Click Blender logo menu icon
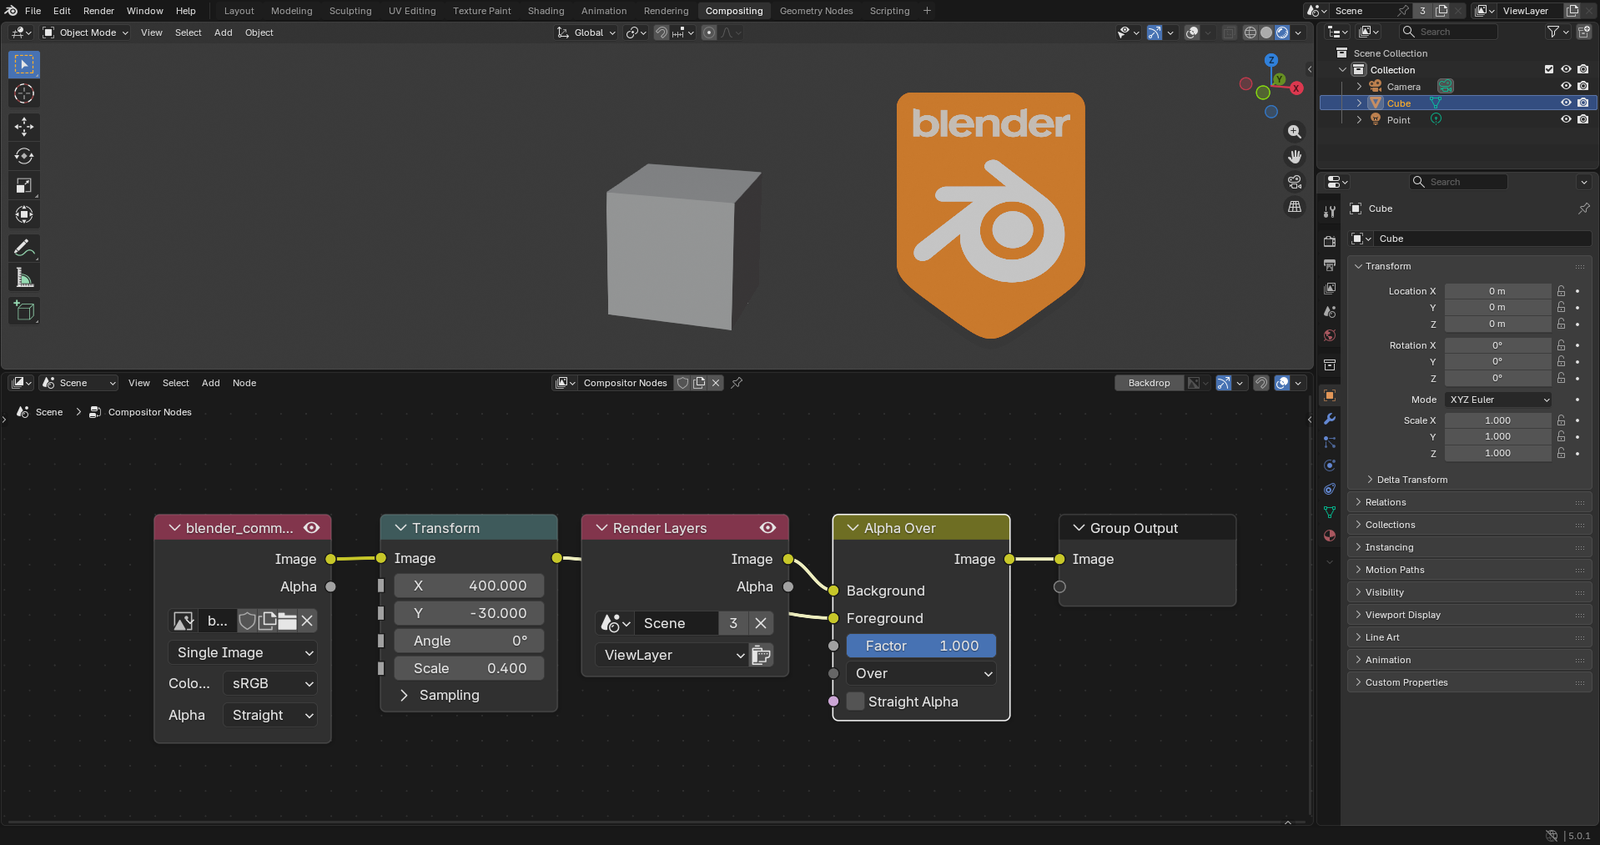 tap(10, 11)
